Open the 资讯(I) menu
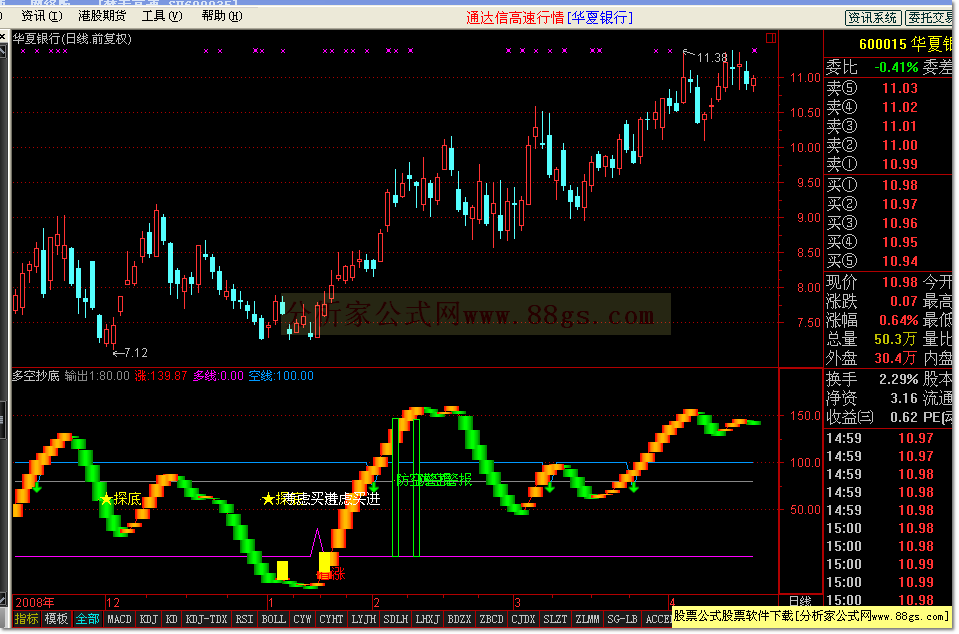The height and width of the screenshot is (634, 959). [x=42, y=17]
